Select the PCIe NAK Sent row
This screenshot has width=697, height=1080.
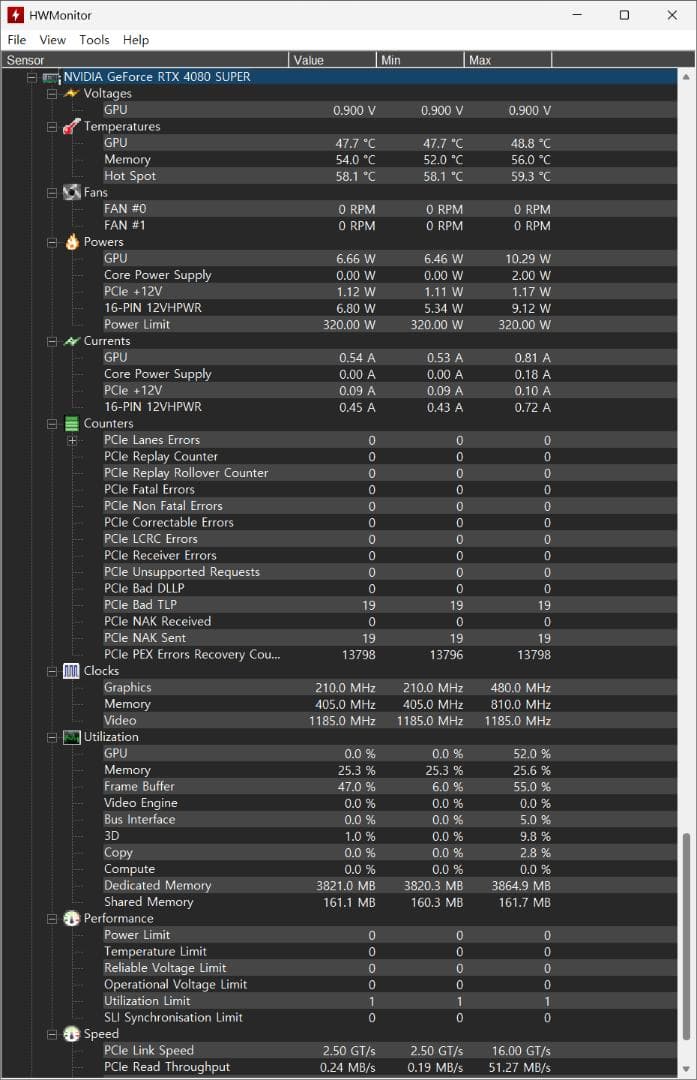389,638
